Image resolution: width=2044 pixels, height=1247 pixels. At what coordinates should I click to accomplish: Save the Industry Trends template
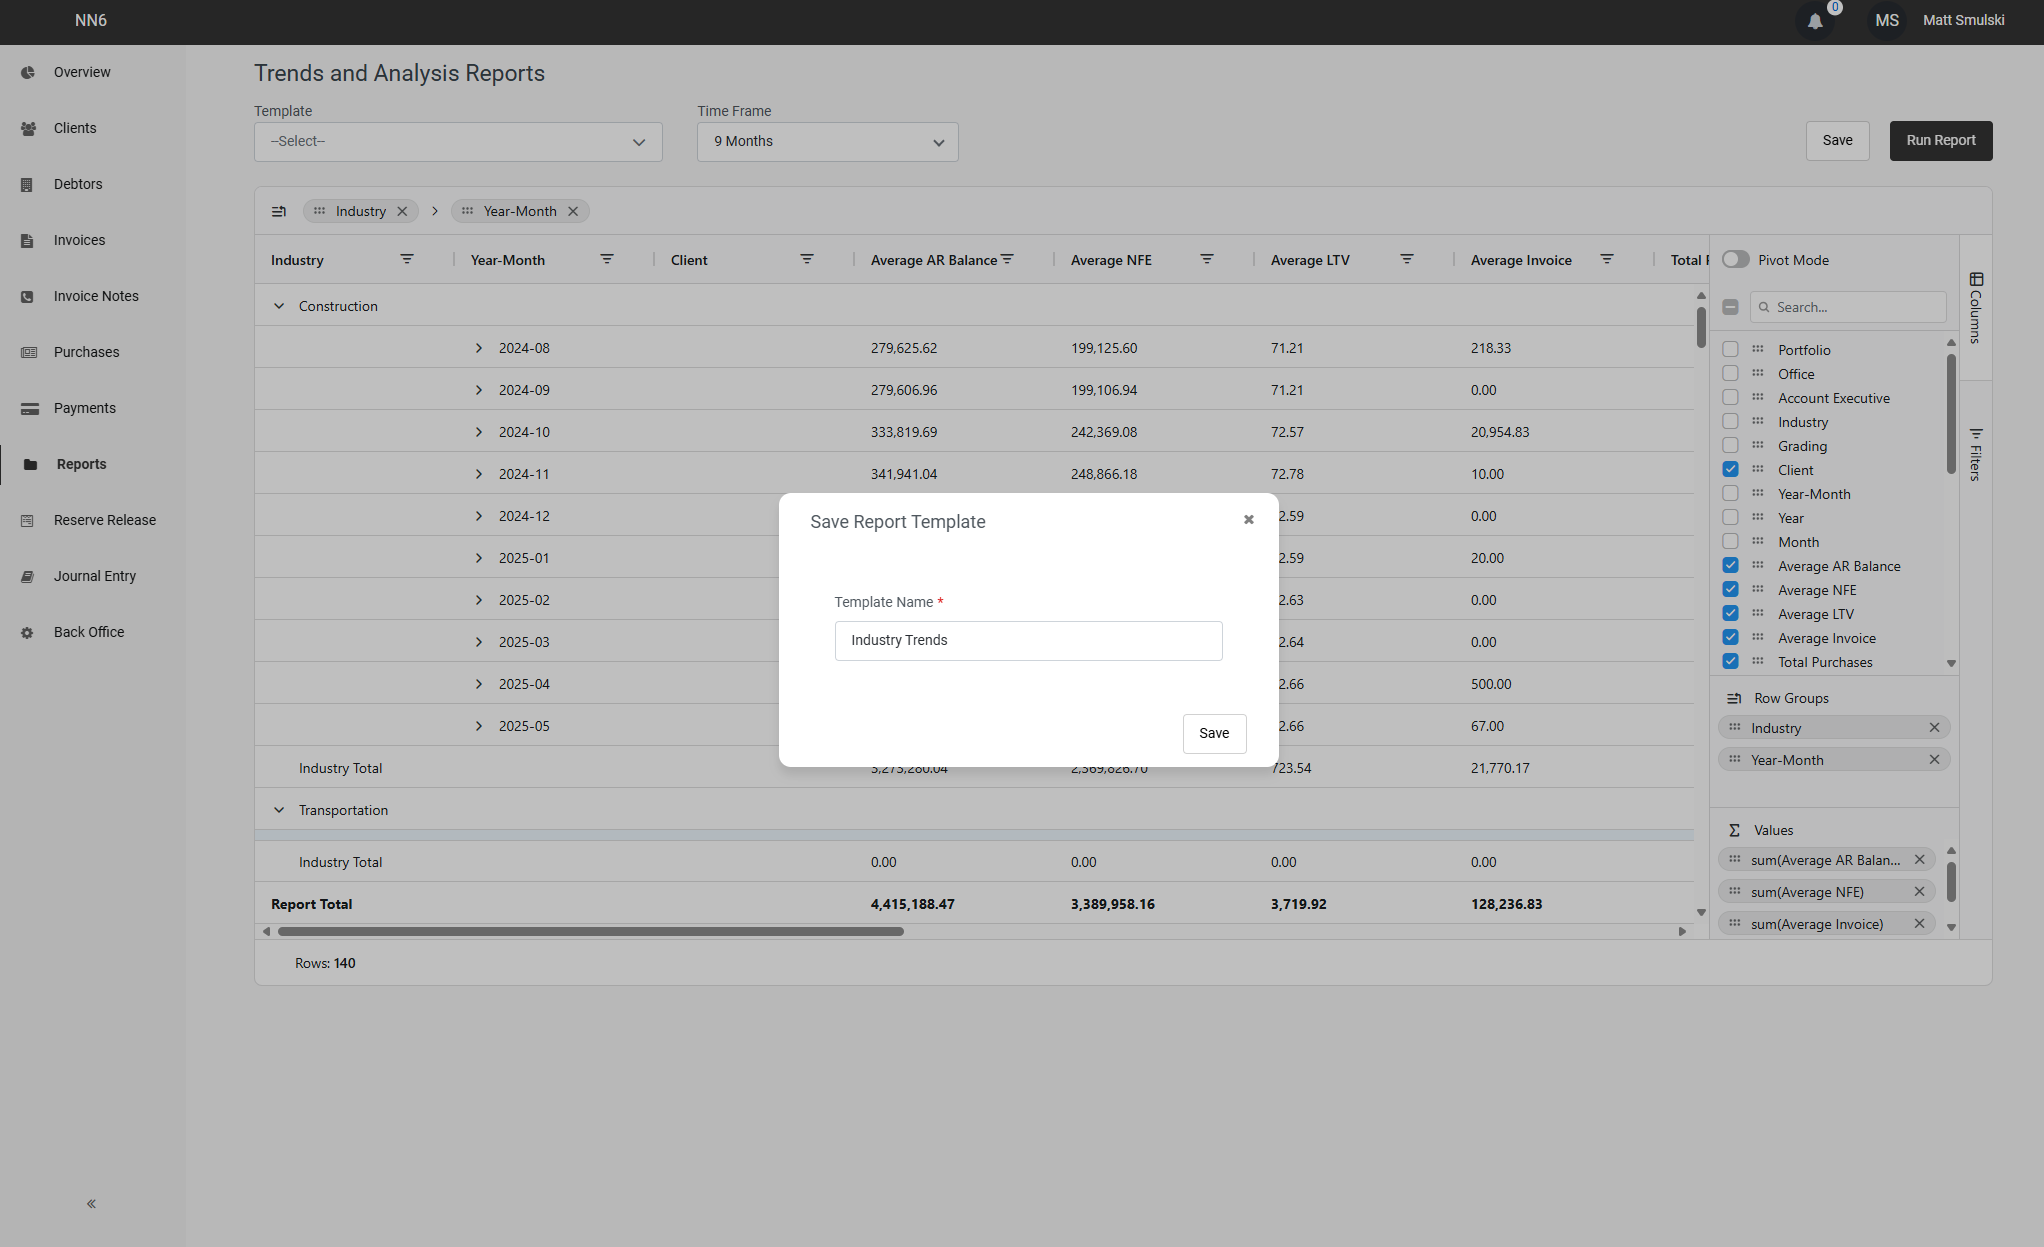1214,733
